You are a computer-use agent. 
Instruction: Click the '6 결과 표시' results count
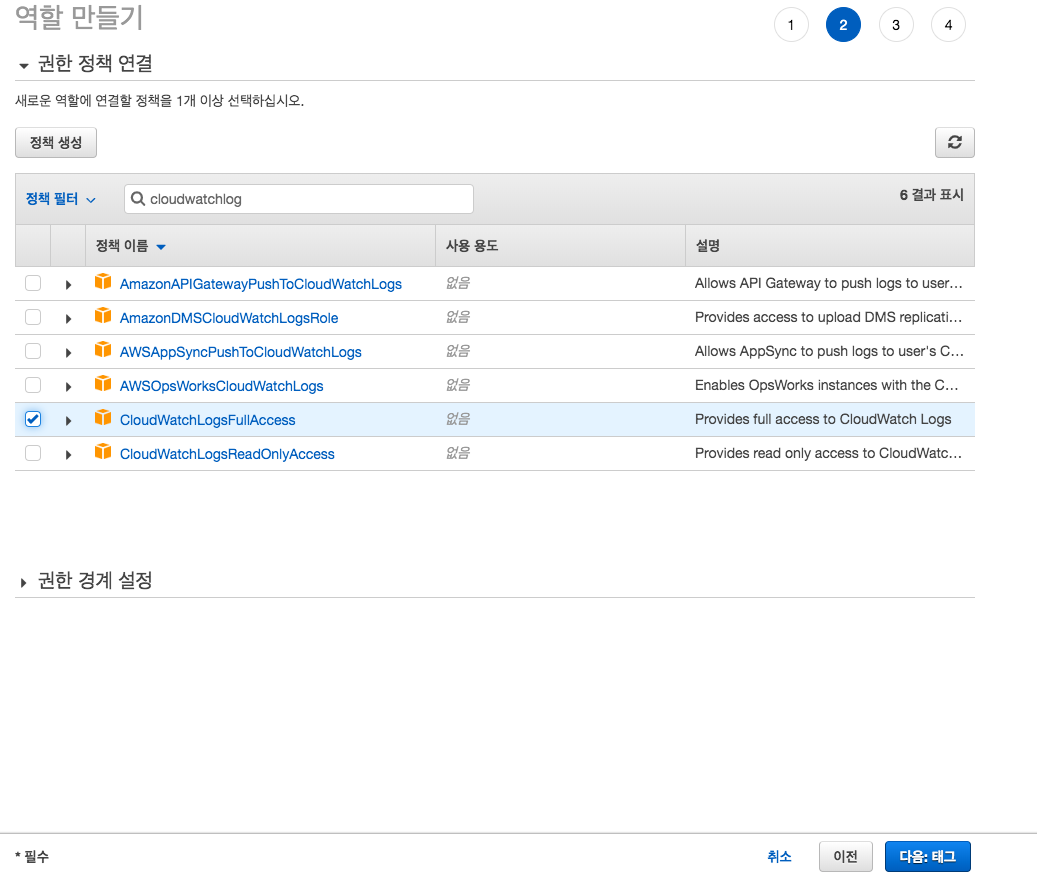[x=931, y=194]
